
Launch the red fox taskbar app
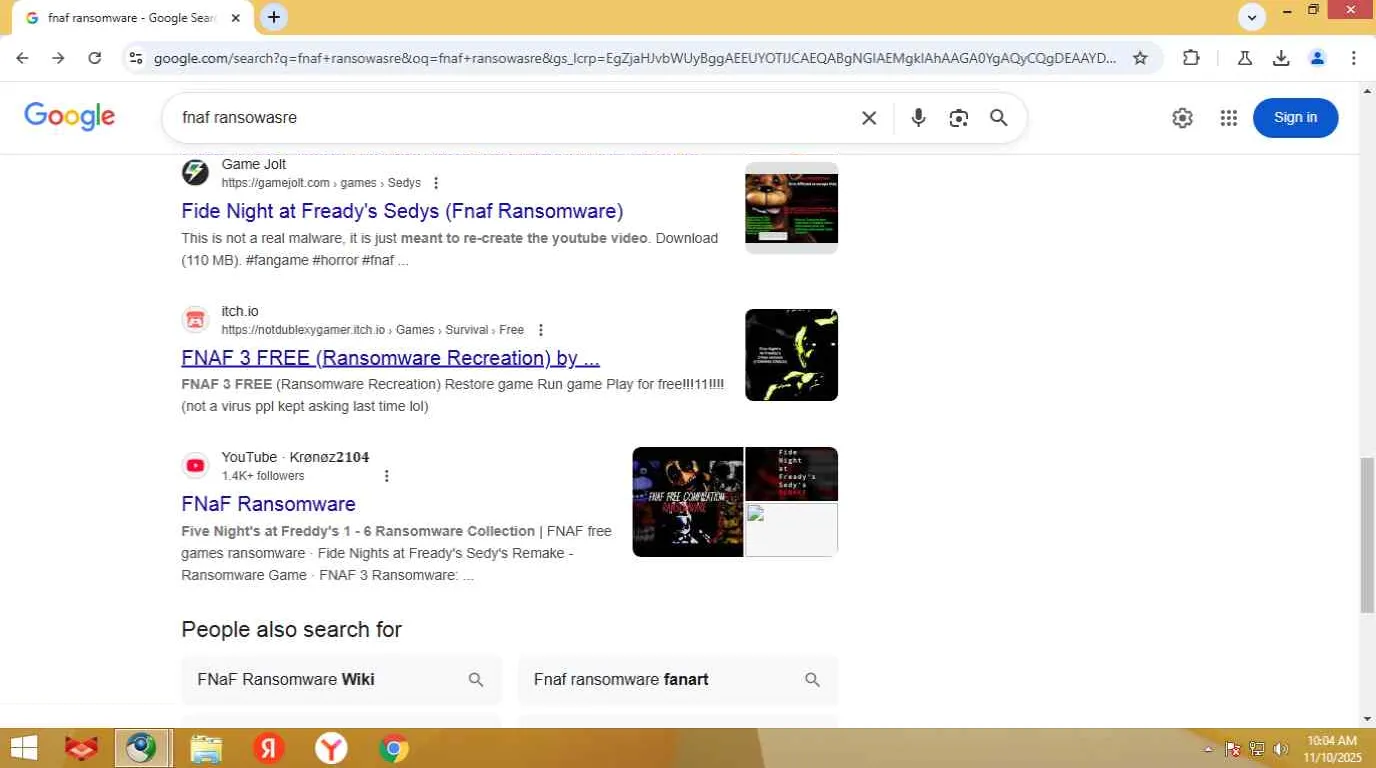point(81,748)
